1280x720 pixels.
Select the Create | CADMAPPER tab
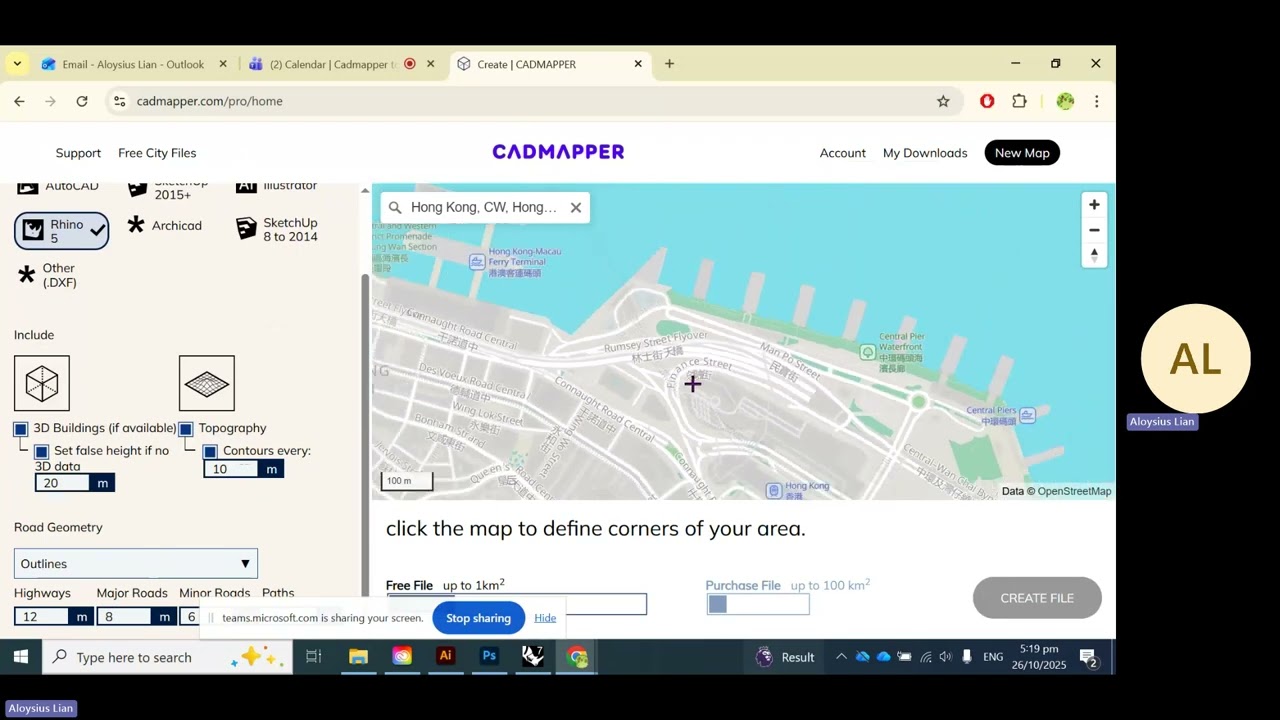[x=550, y=64]
